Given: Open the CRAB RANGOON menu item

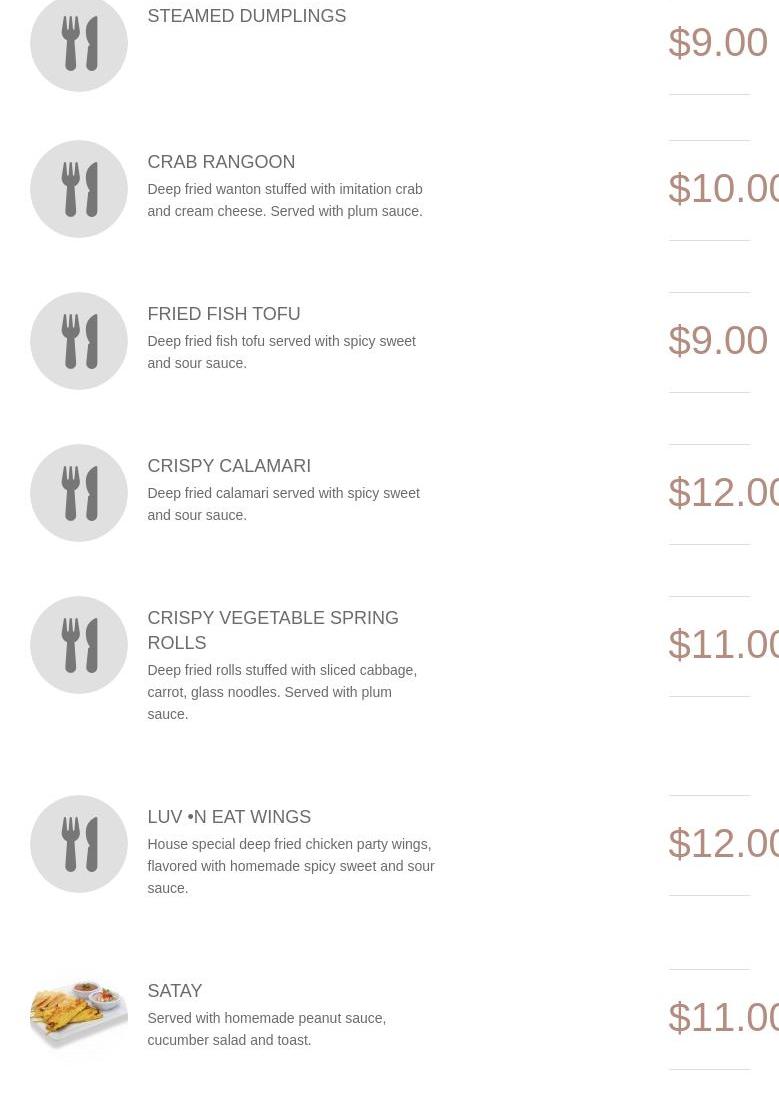Looking at the screenshot, I should (x=221, y=162).
